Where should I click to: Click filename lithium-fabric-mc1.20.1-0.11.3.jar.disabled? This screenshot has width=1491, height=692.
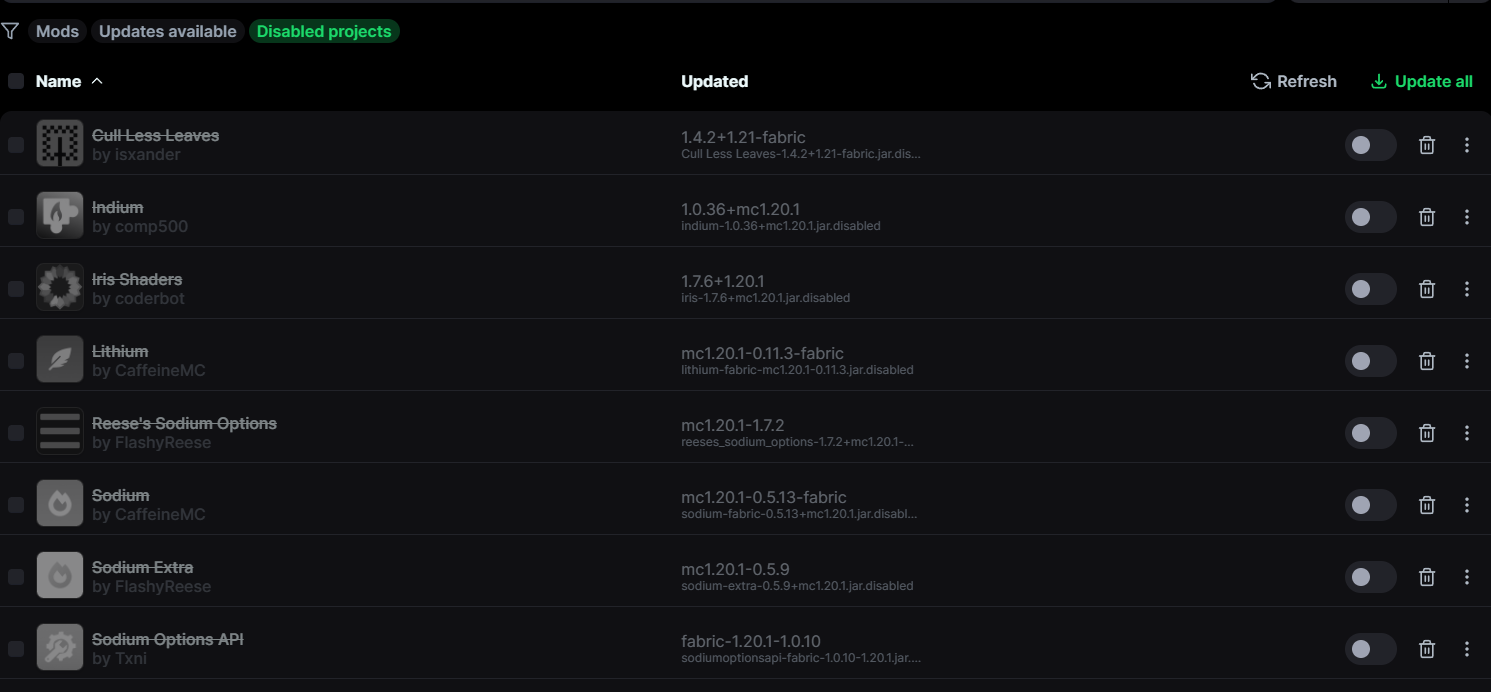coord(797,370)
